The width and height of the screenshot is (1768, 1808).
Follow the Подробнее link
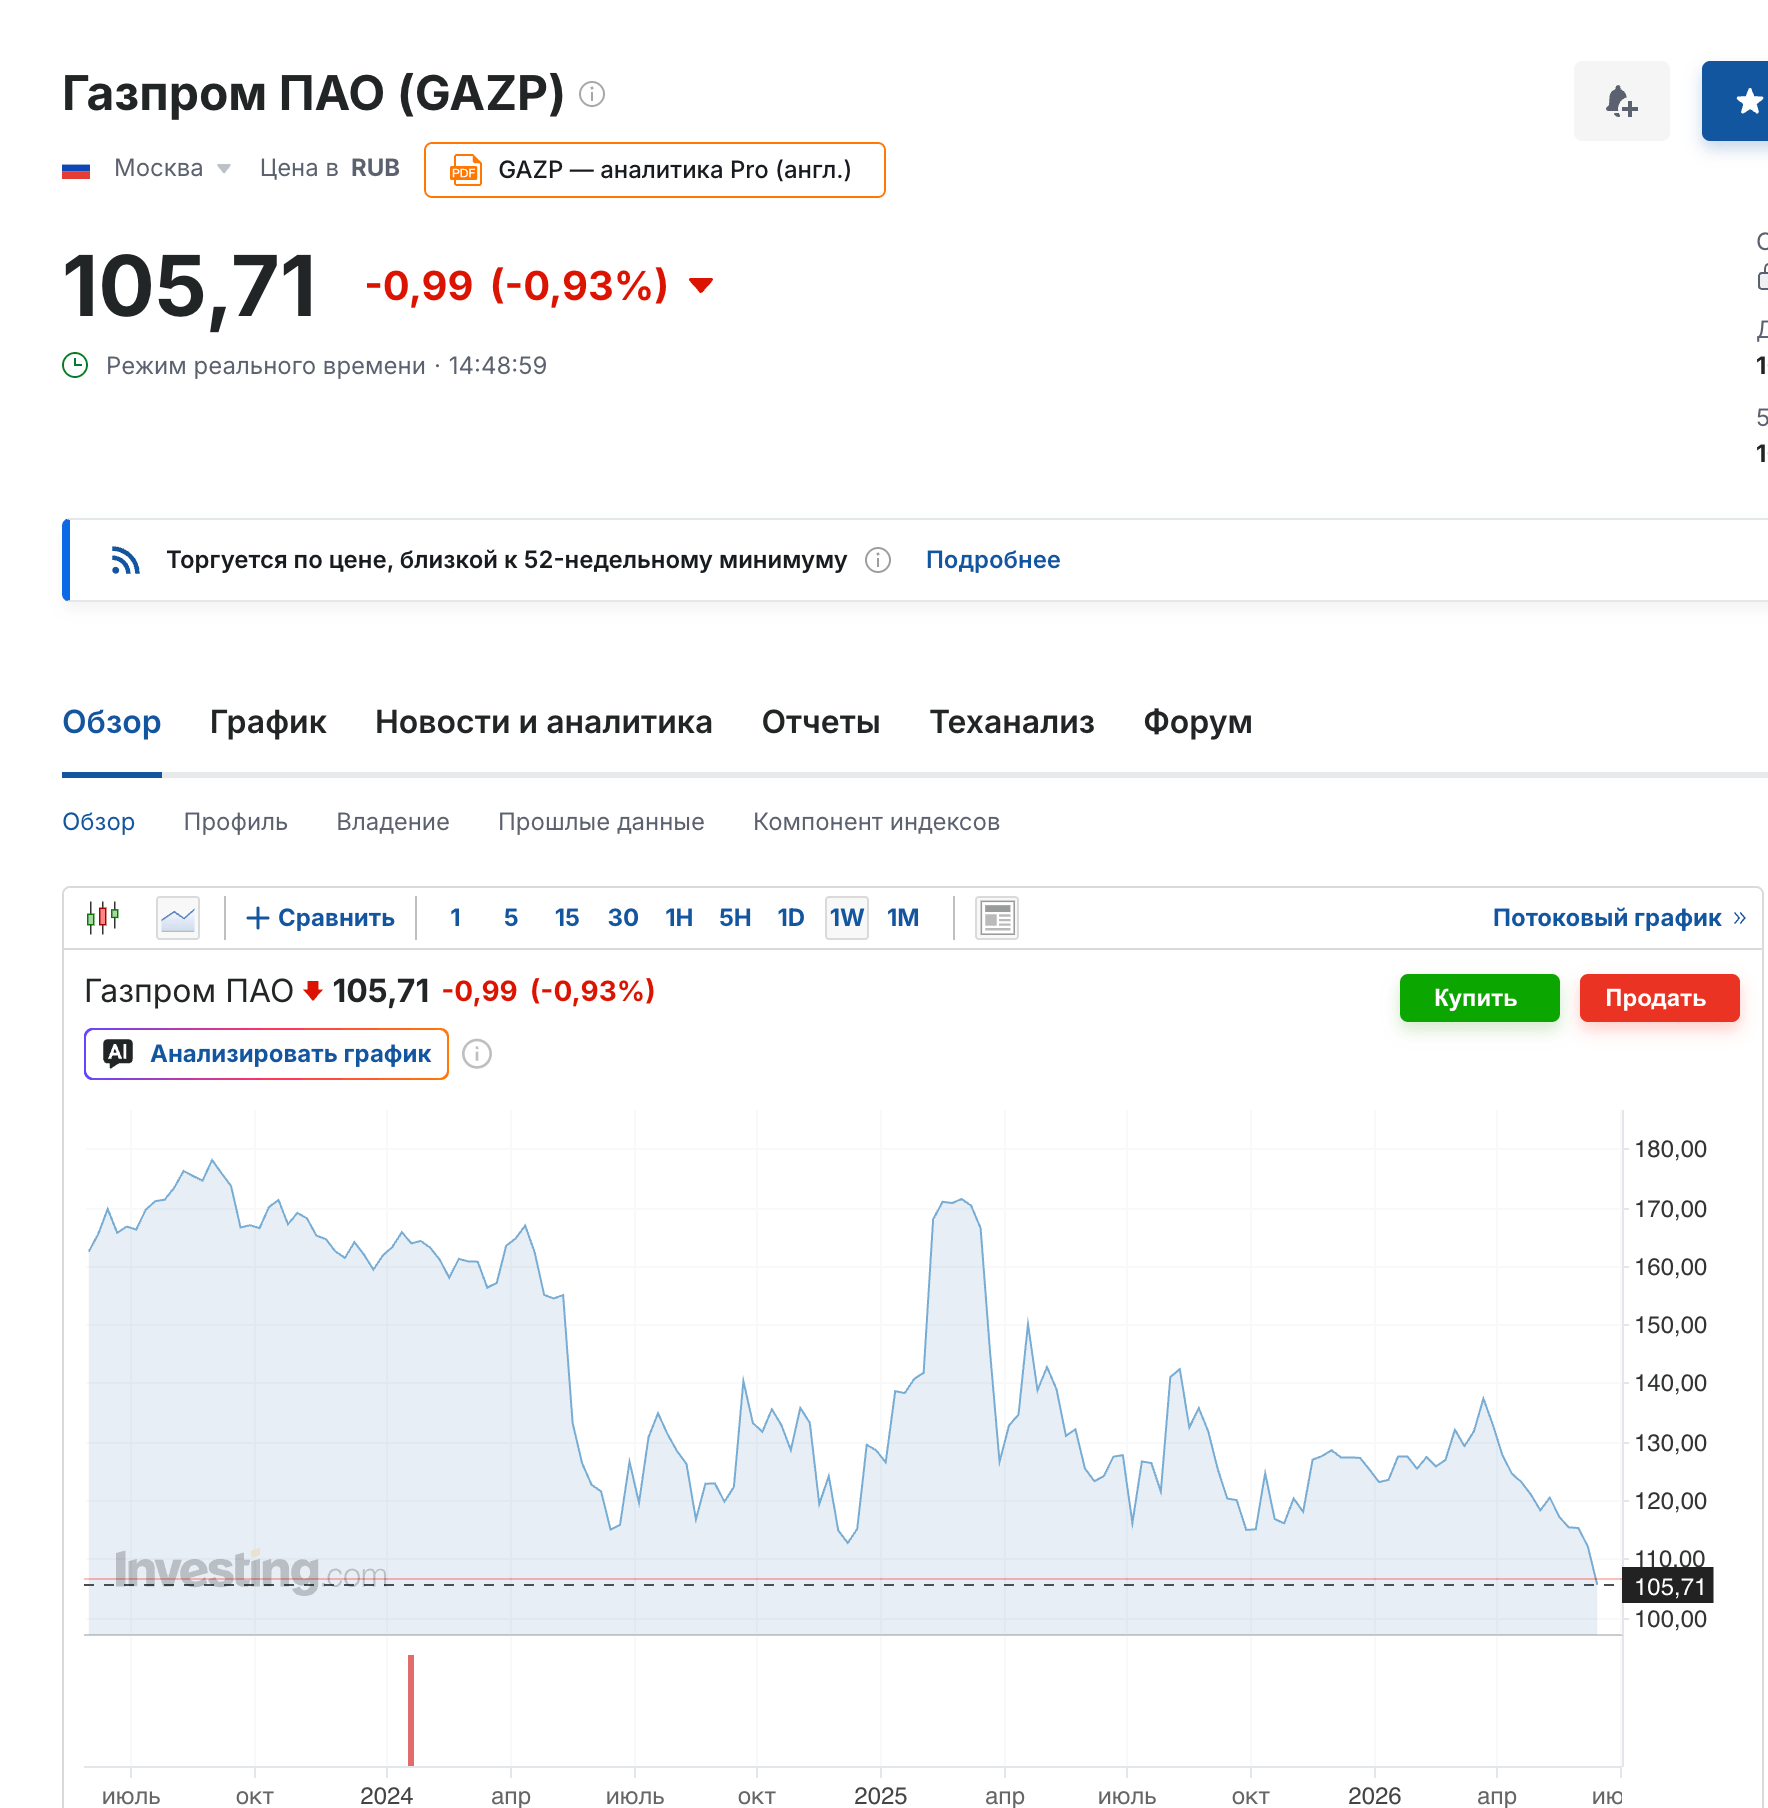pyautogui.click(x=993, y=560)
